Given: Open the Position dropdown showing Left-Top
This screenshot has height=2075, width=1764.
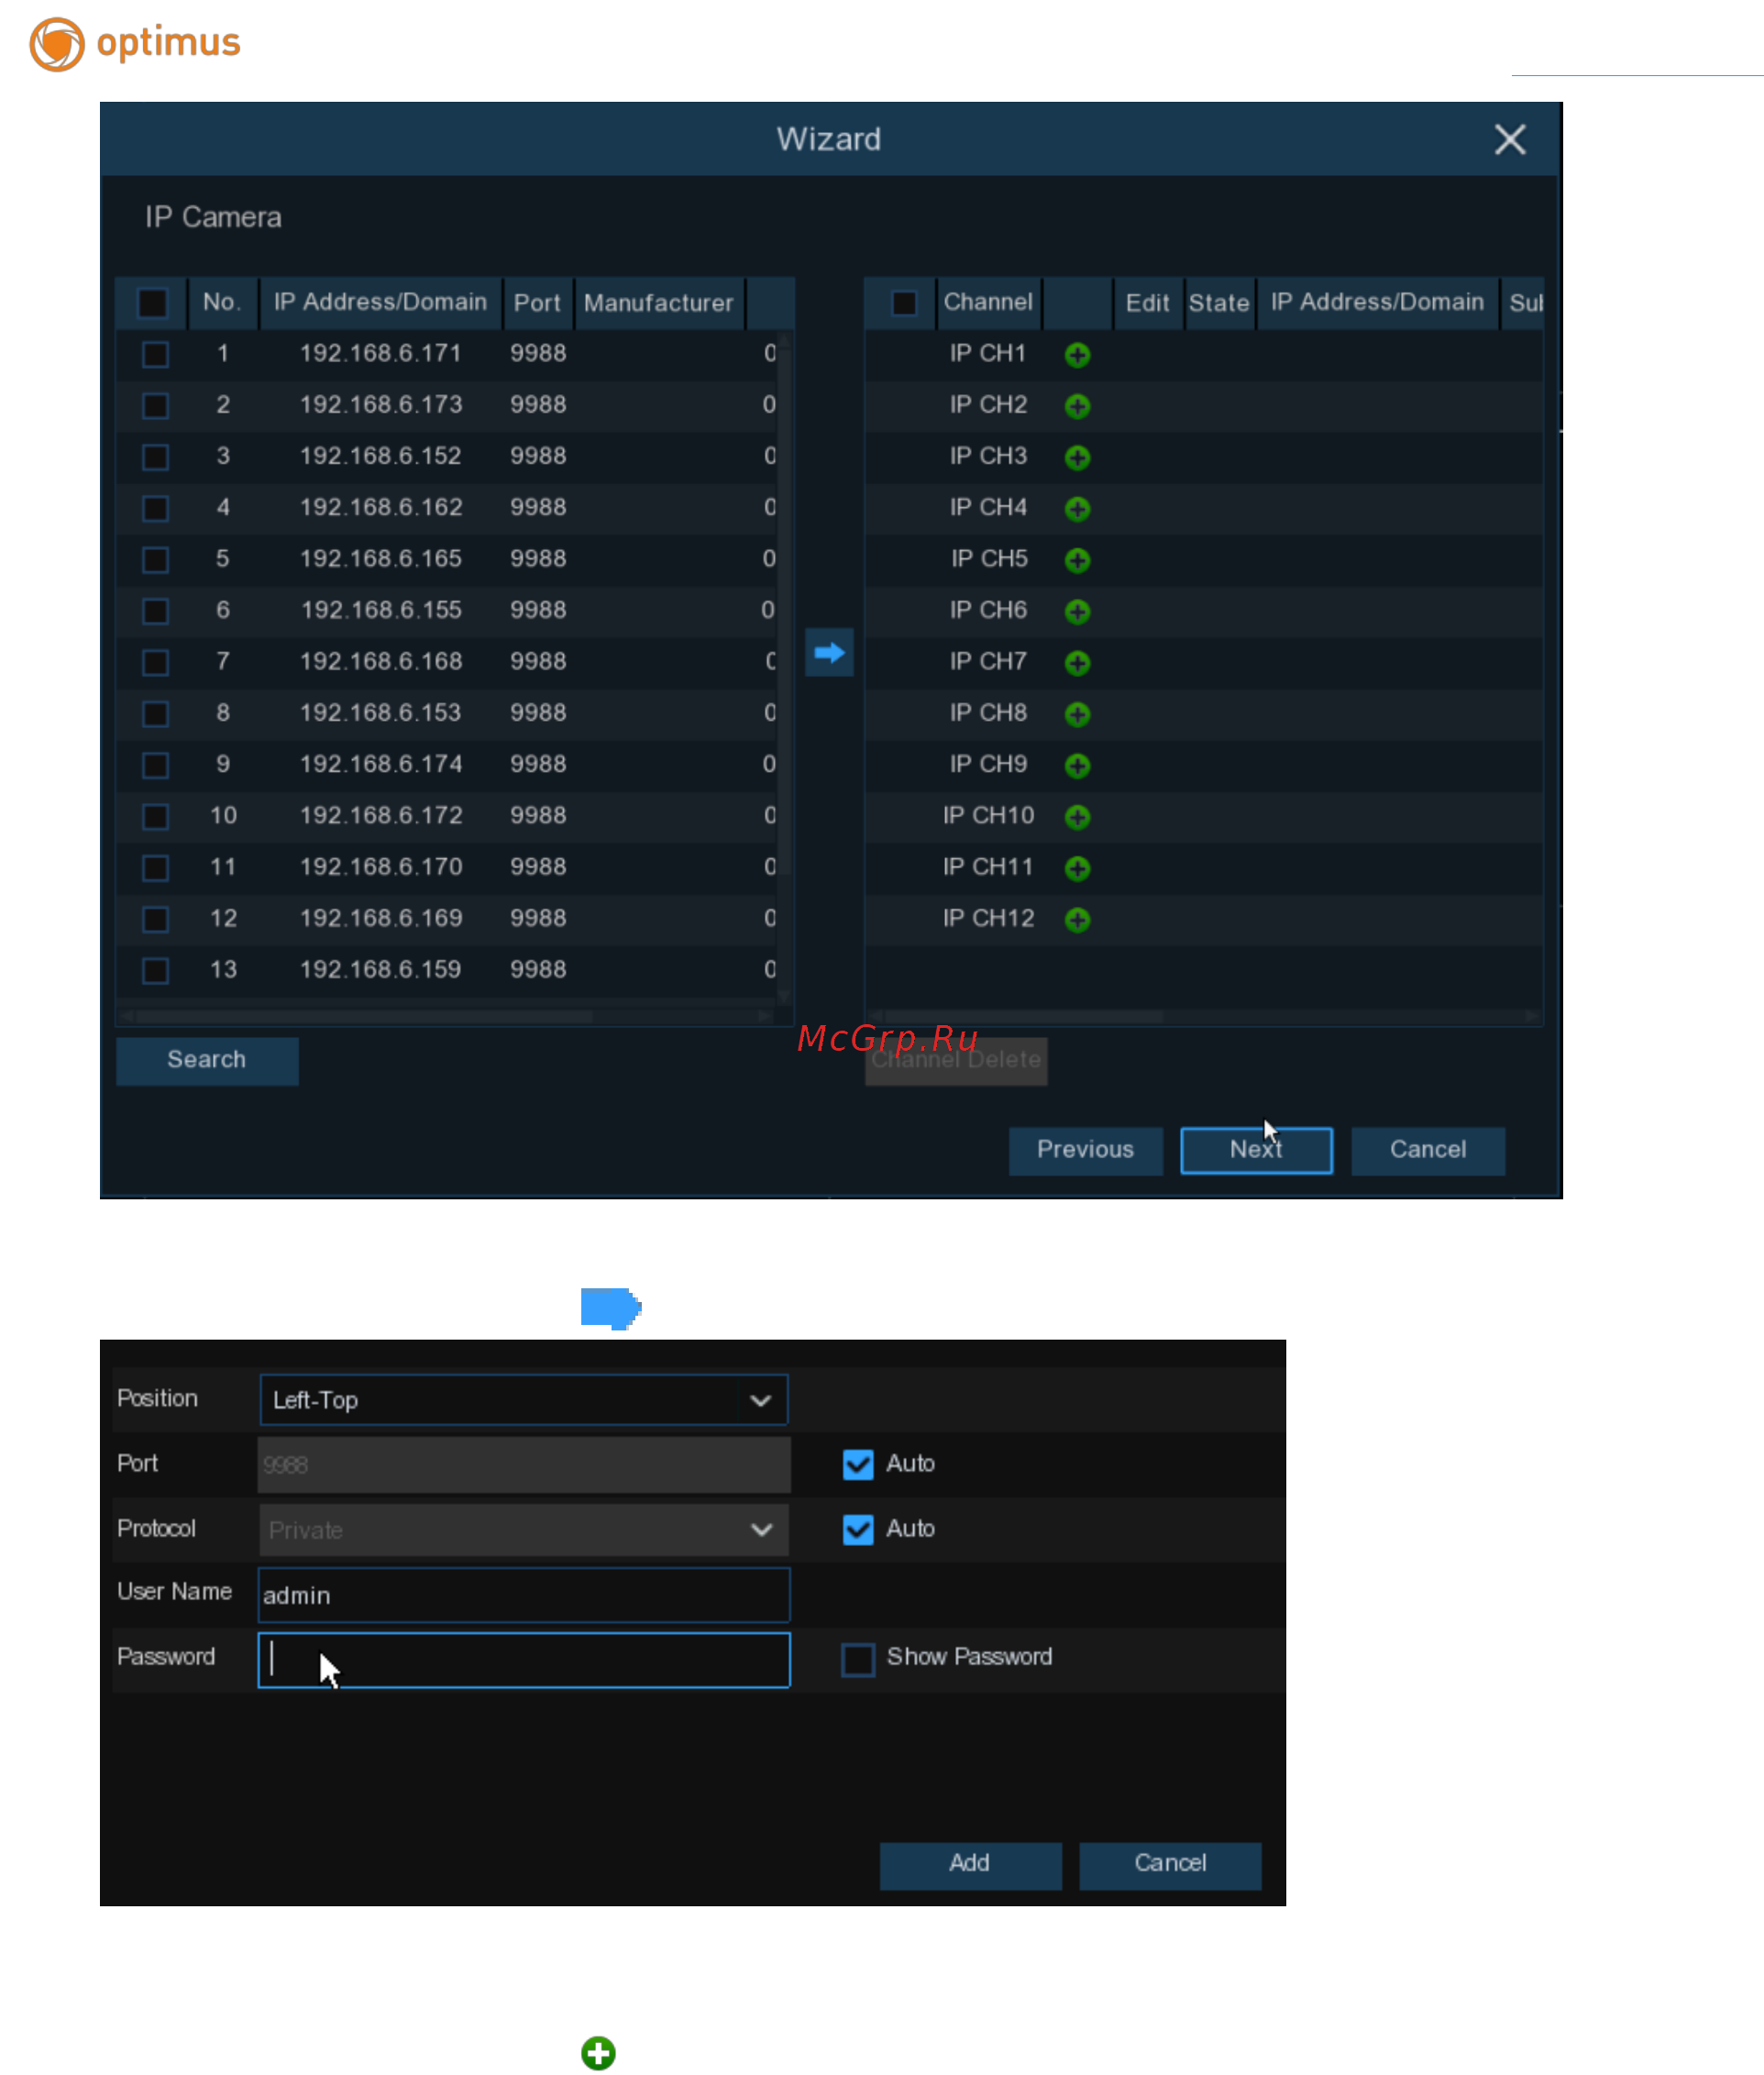Looking at the screenshot, I should click(523, 1400).
